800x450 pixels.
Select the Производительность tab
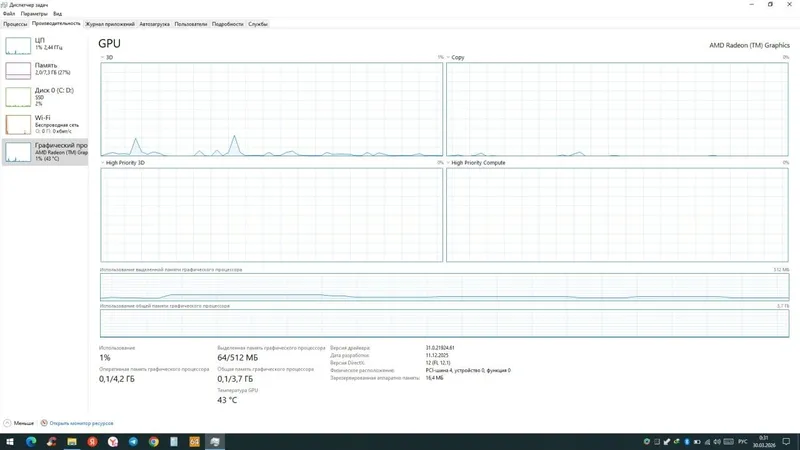pyautogui.click(x=56, y=23)
